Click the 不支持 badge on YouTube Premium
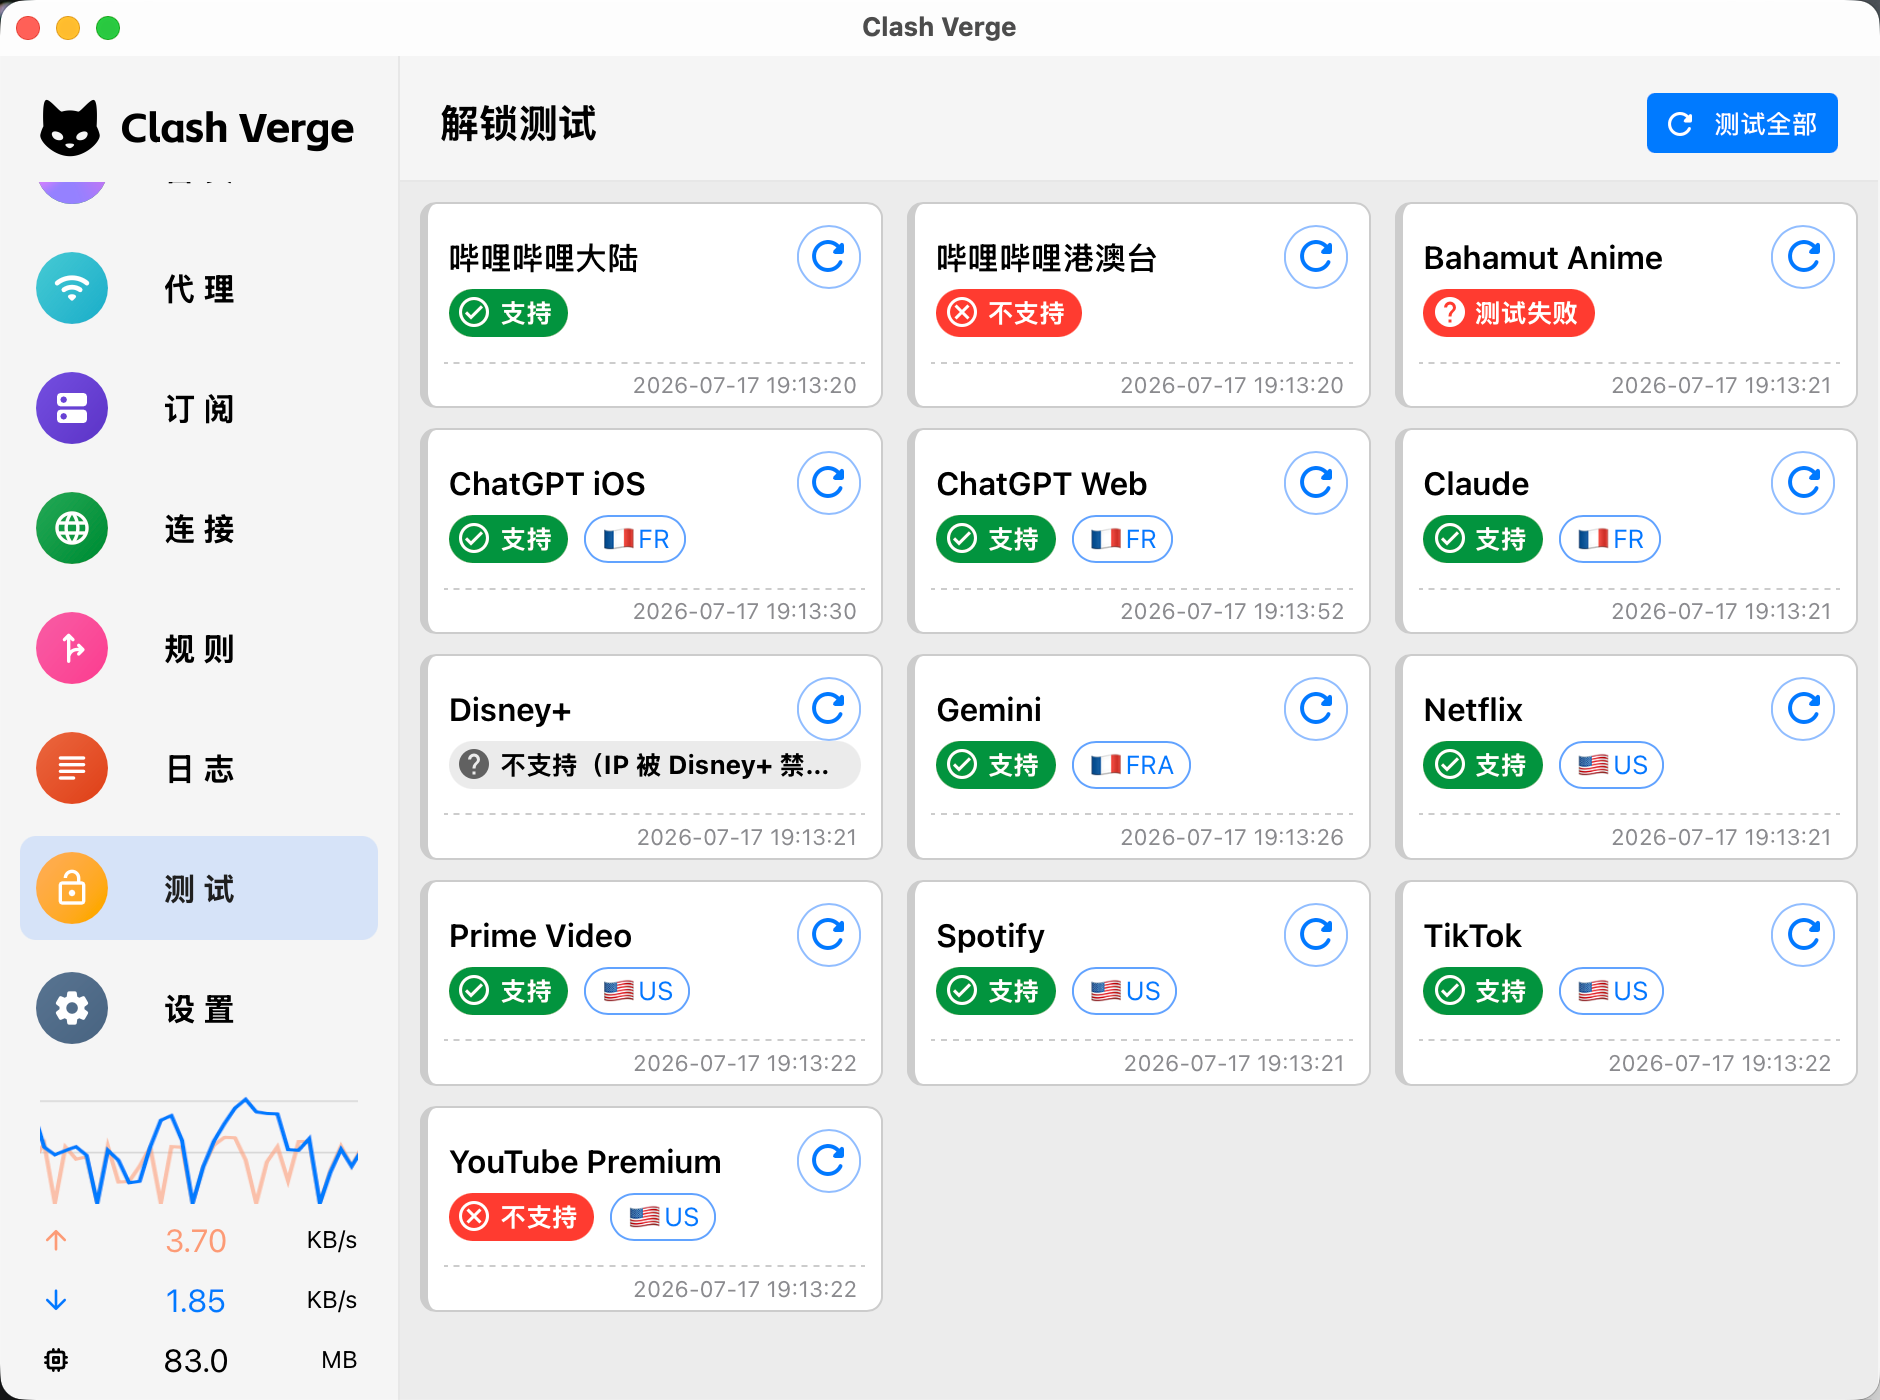Screen dimensions: 1880x1400 pyautogui.click(x=521, y=1217)
